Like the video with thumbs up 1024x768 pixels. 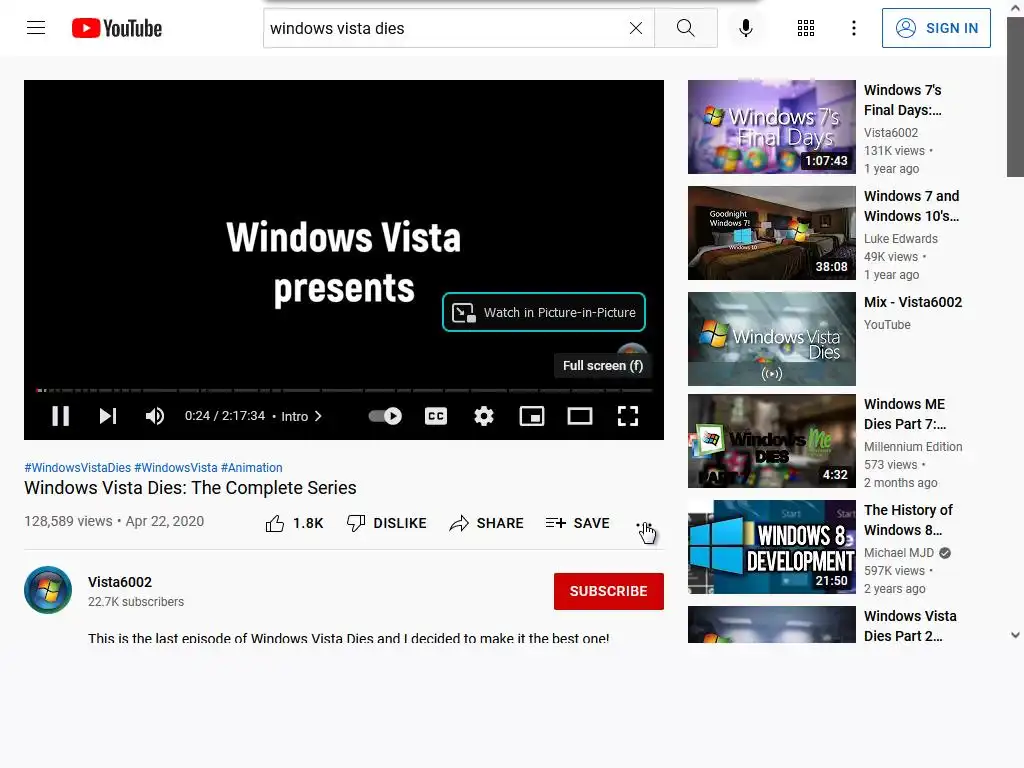point(294,523)
